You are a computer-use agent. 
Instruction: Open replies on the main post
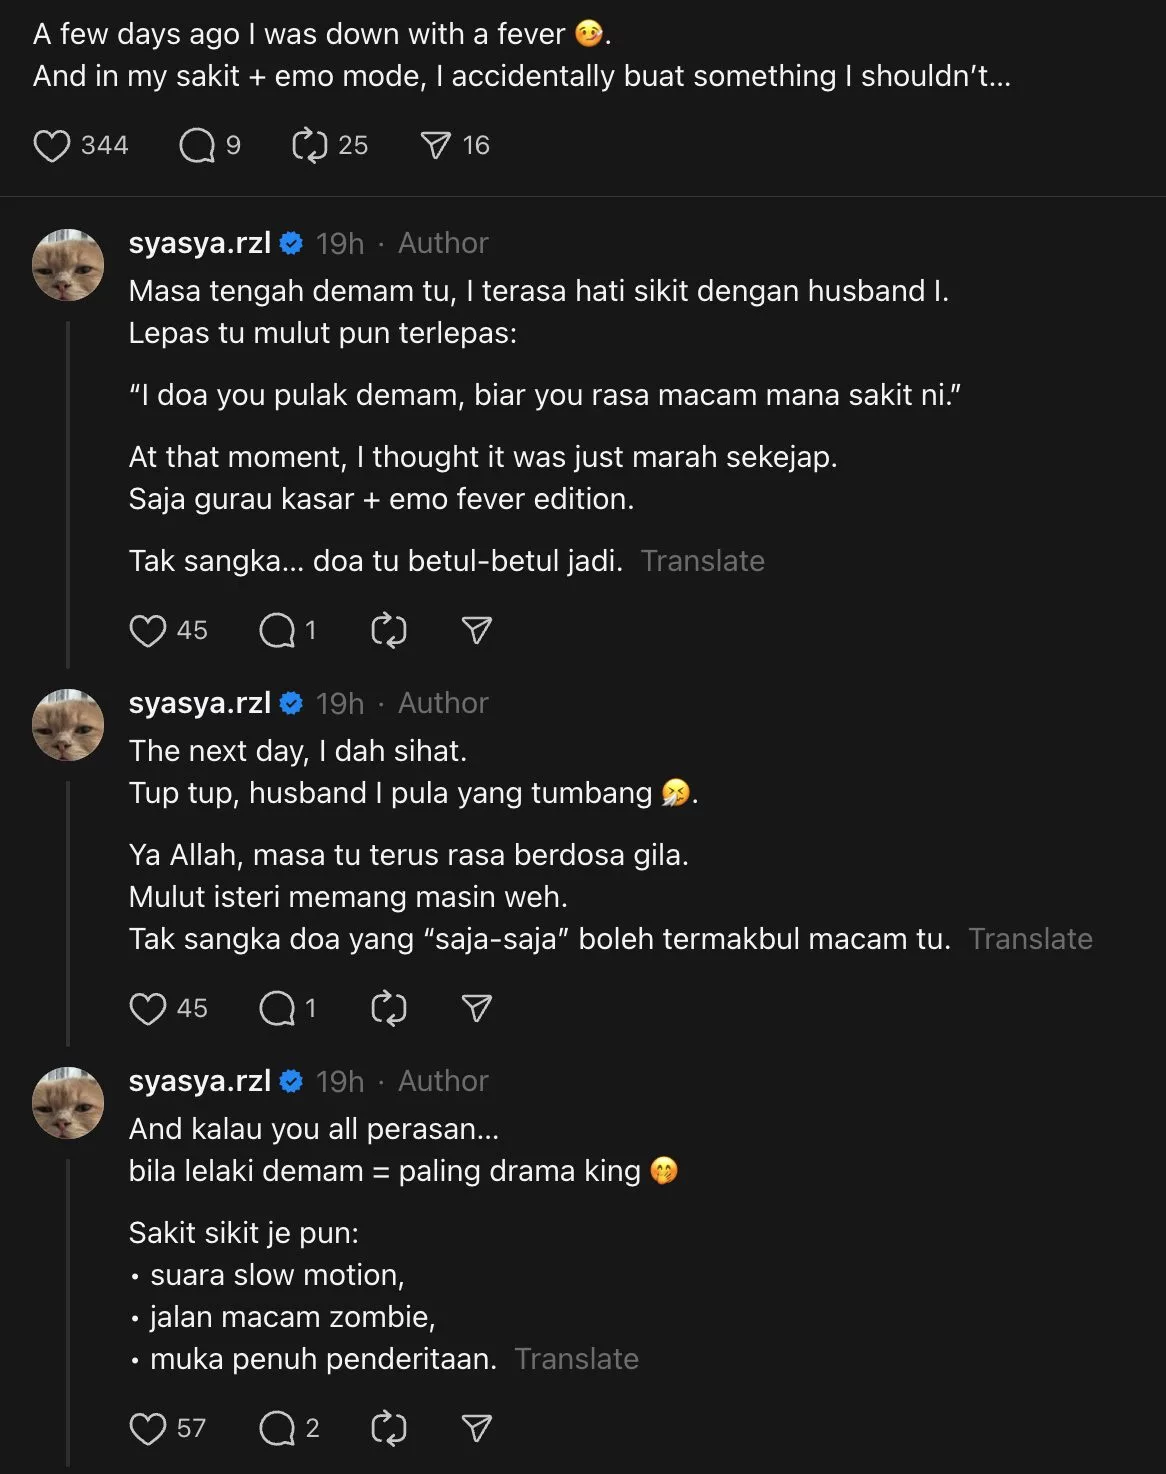[196, 145]
